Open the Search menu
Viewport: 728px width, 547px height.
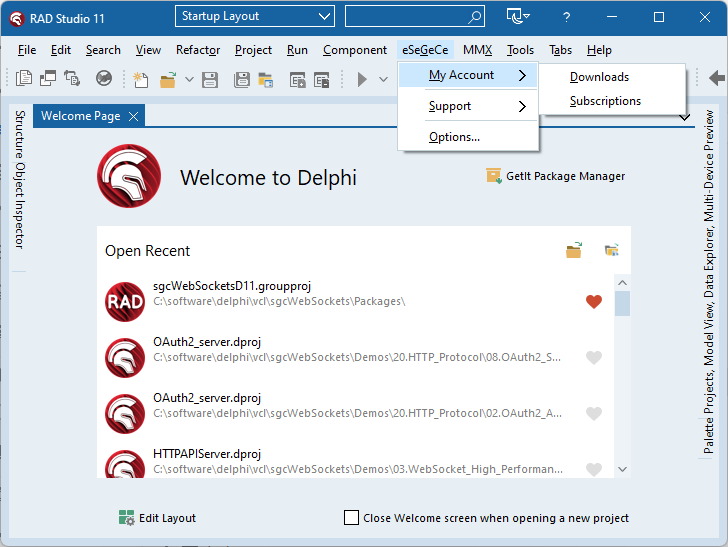pyautogui.click(x=103, y=50)
